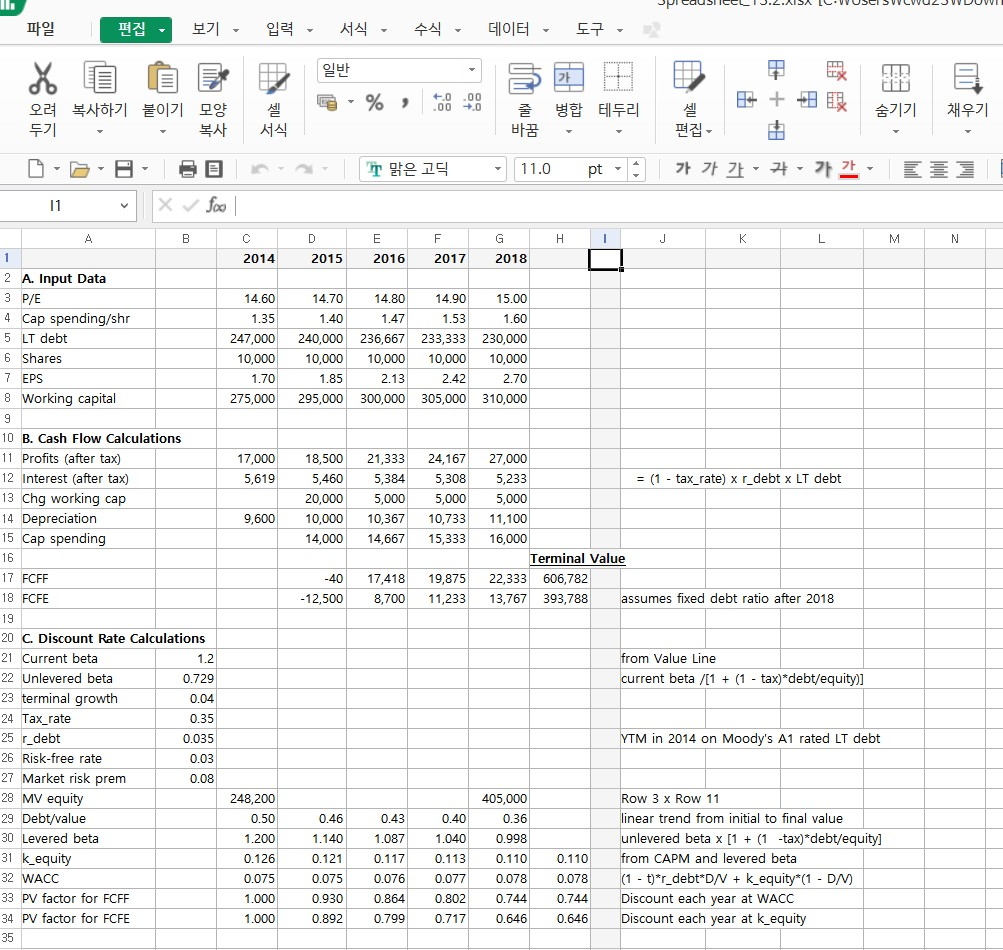Center align text
1003x950 pixels.
(939, 170)
